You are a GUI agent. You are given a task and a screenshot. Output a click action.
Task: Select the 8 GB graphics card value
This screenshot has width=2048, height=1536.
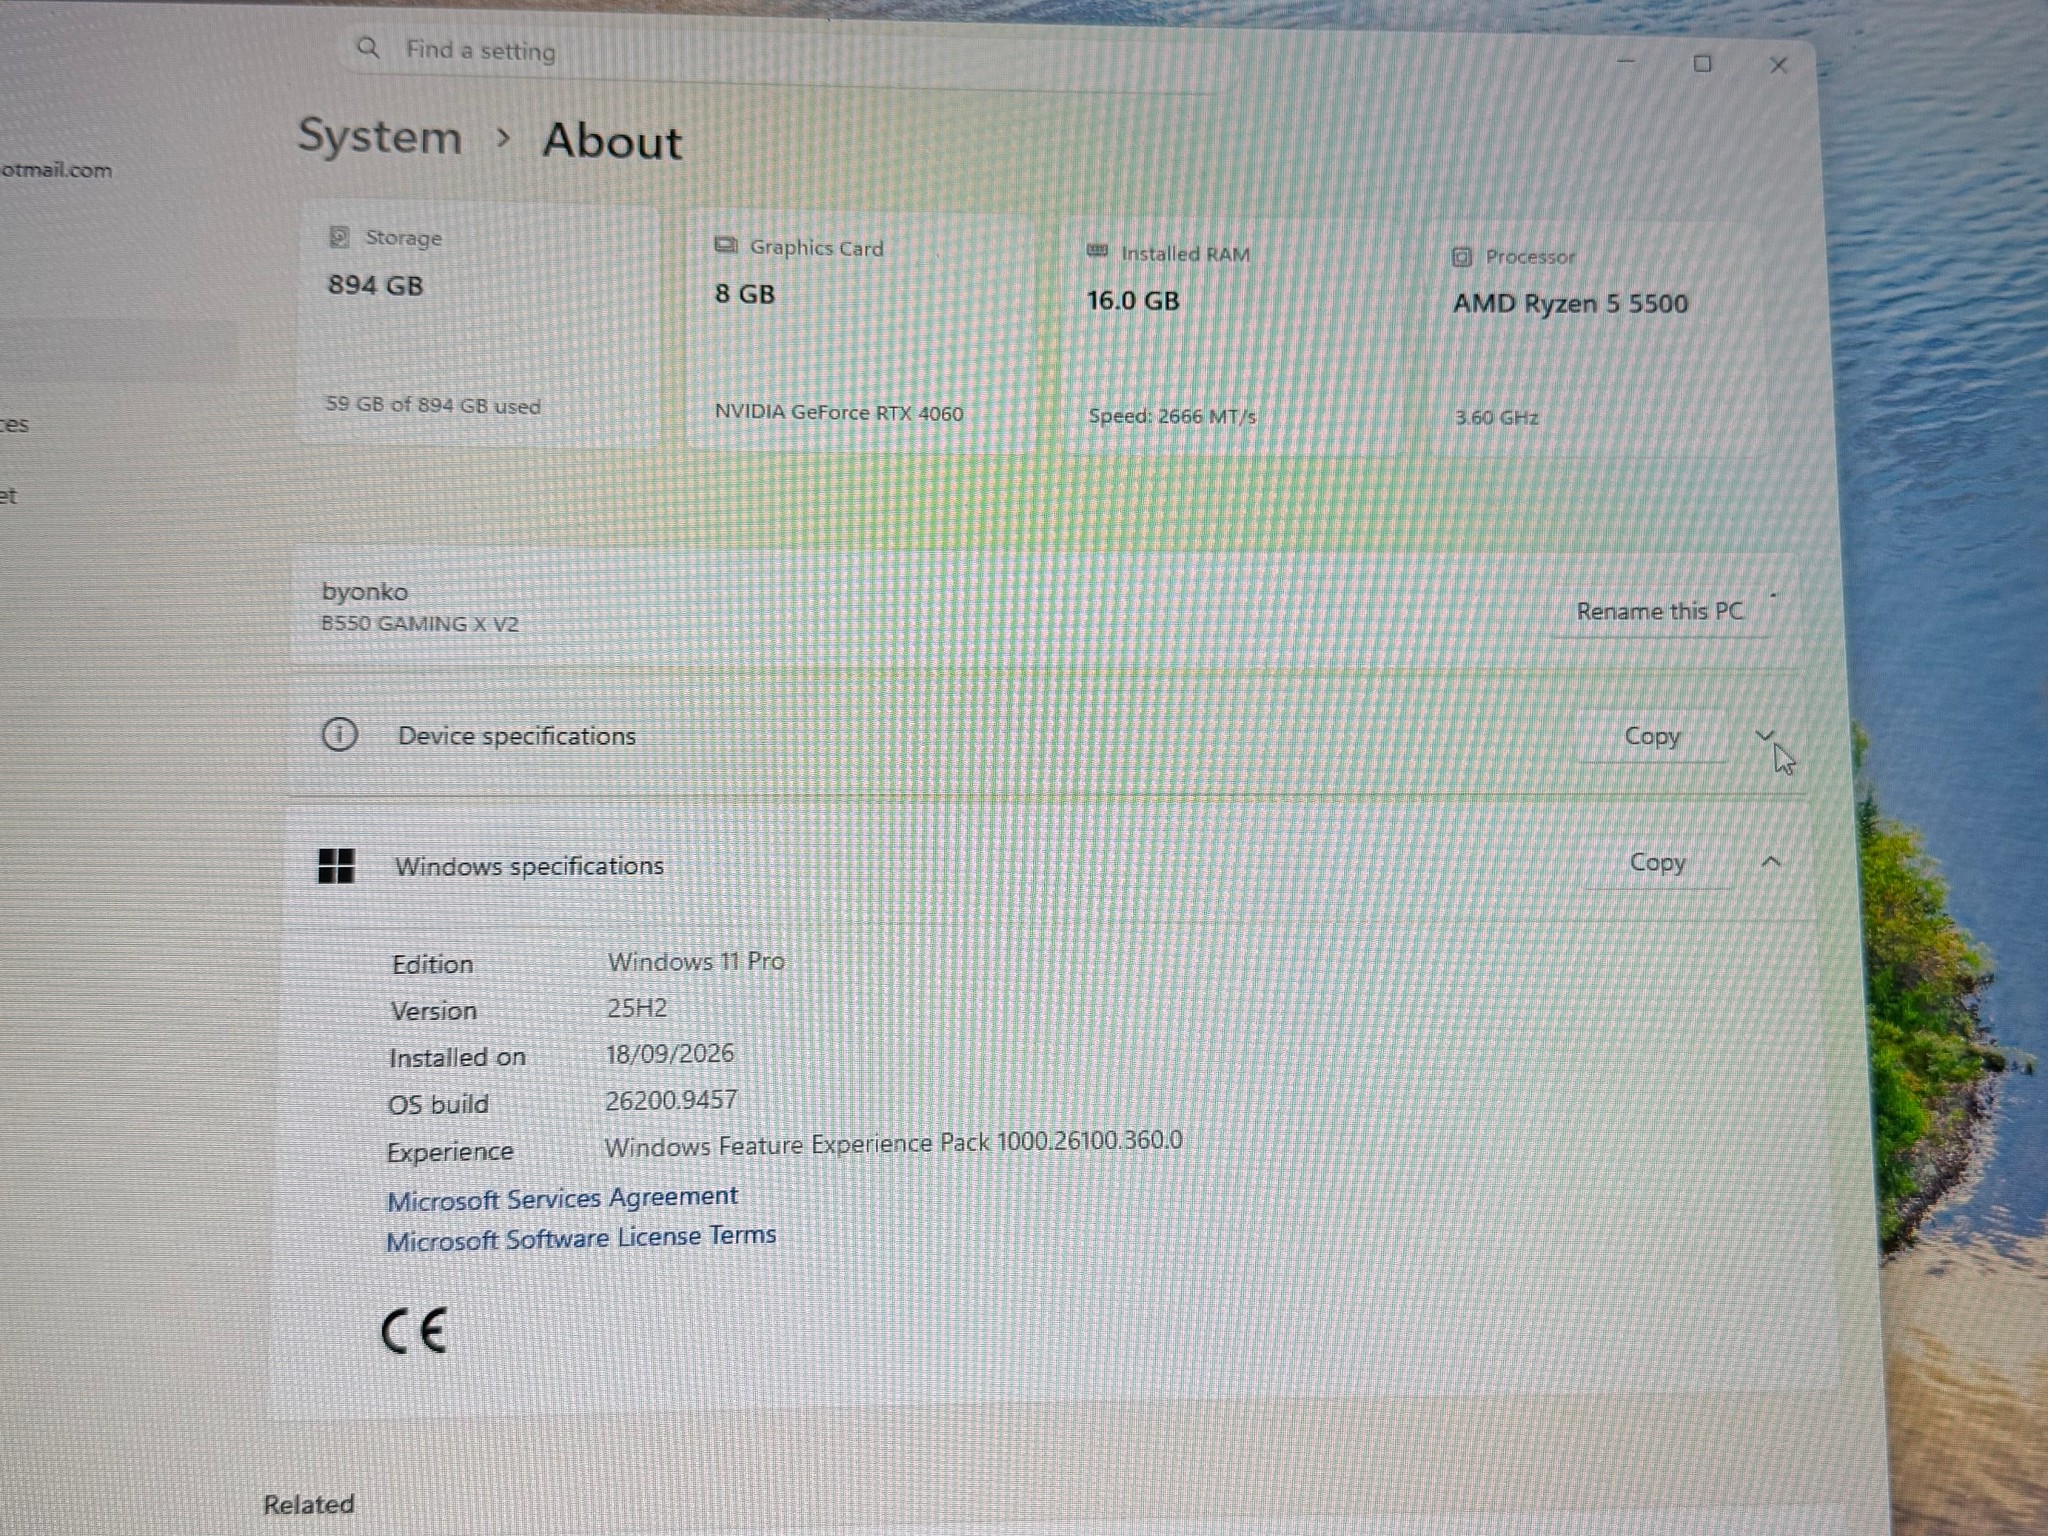point(745,294)
